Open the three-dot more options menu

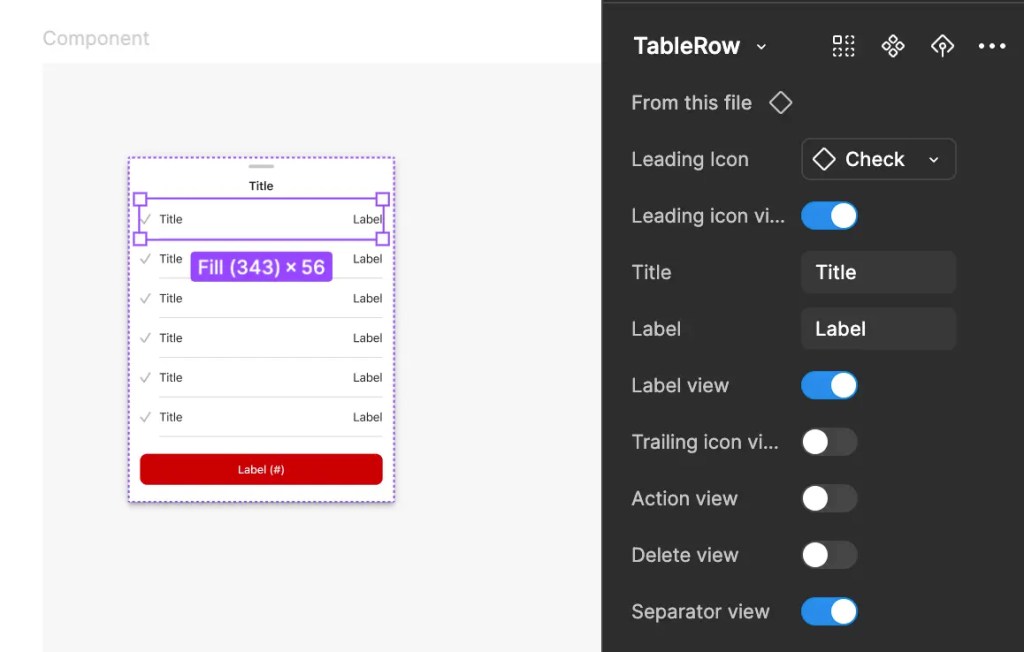tap(992, 46)
